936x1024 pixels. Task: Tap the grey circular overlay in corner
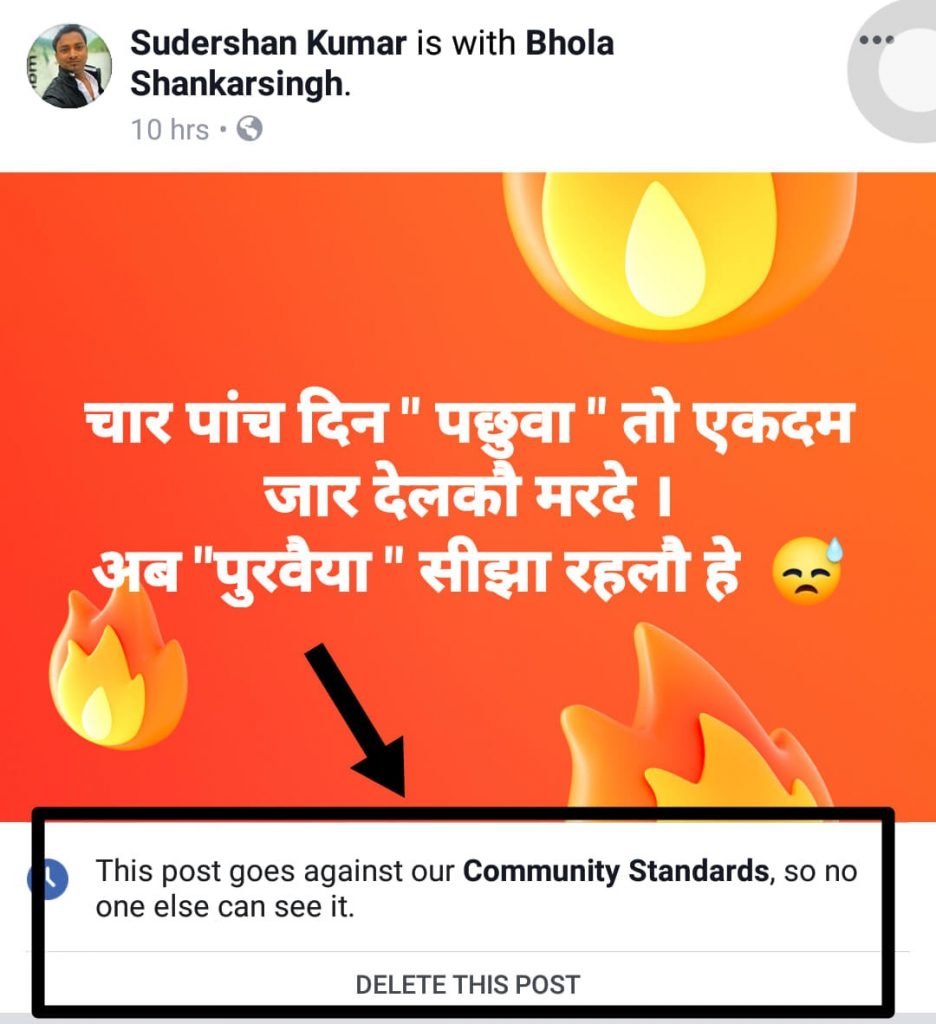click(x=895, y=72)
